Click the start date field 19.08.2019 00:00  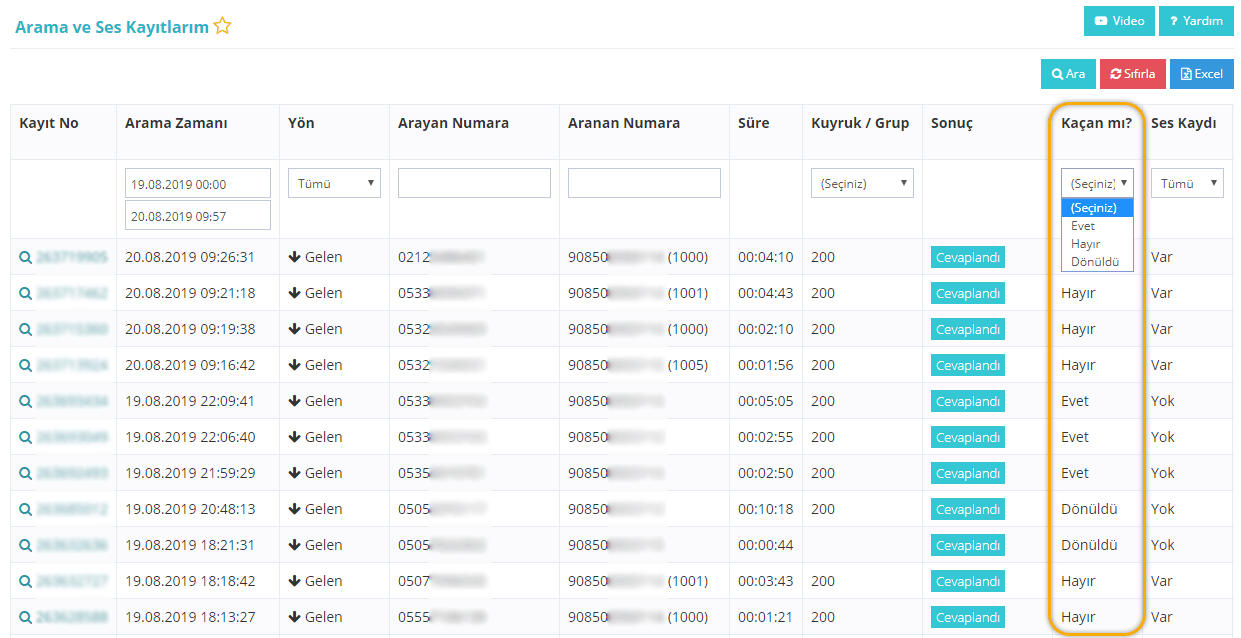click(x=197, y=184)
